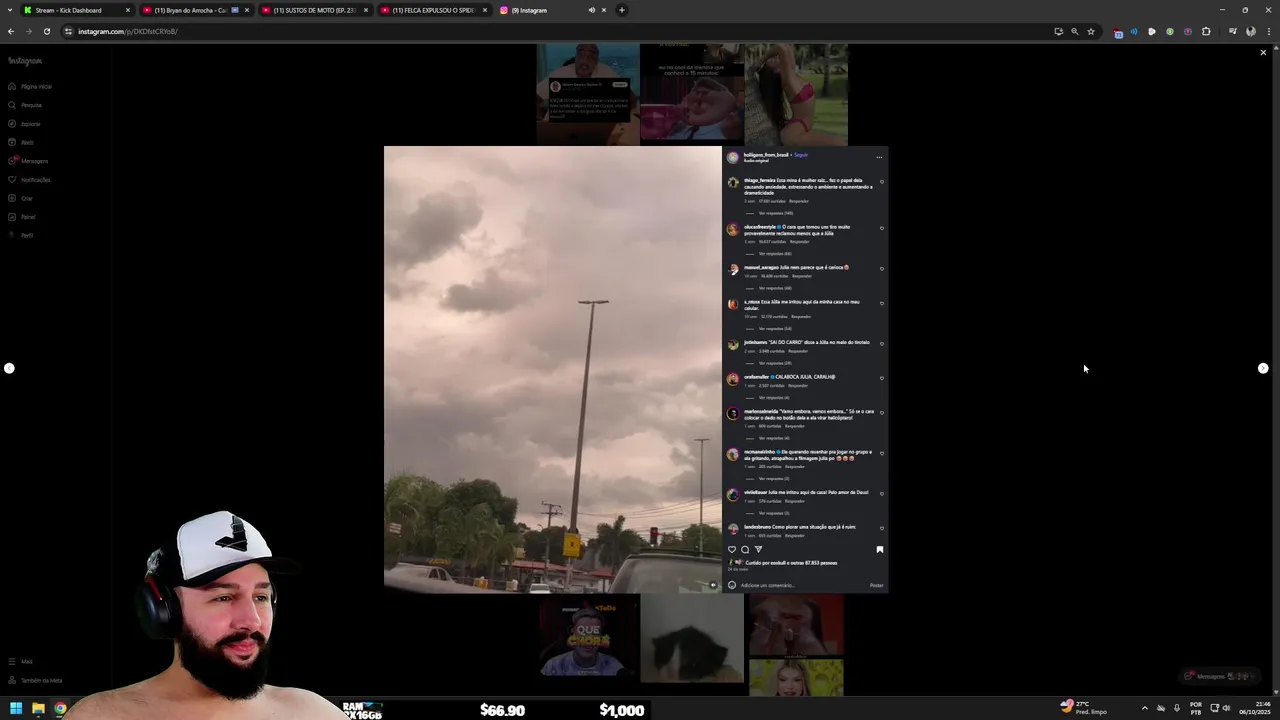
Task: Show hidden system tray icons
Action: [1145, 708]
